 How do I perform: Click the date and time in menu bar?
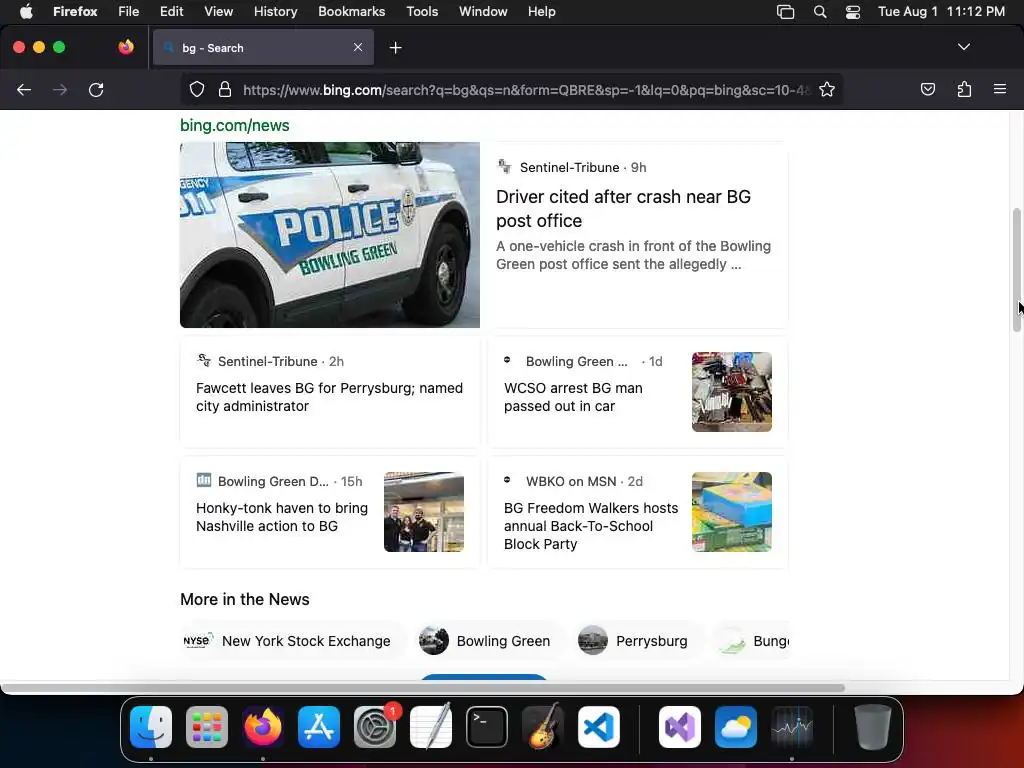click(941, 12)
